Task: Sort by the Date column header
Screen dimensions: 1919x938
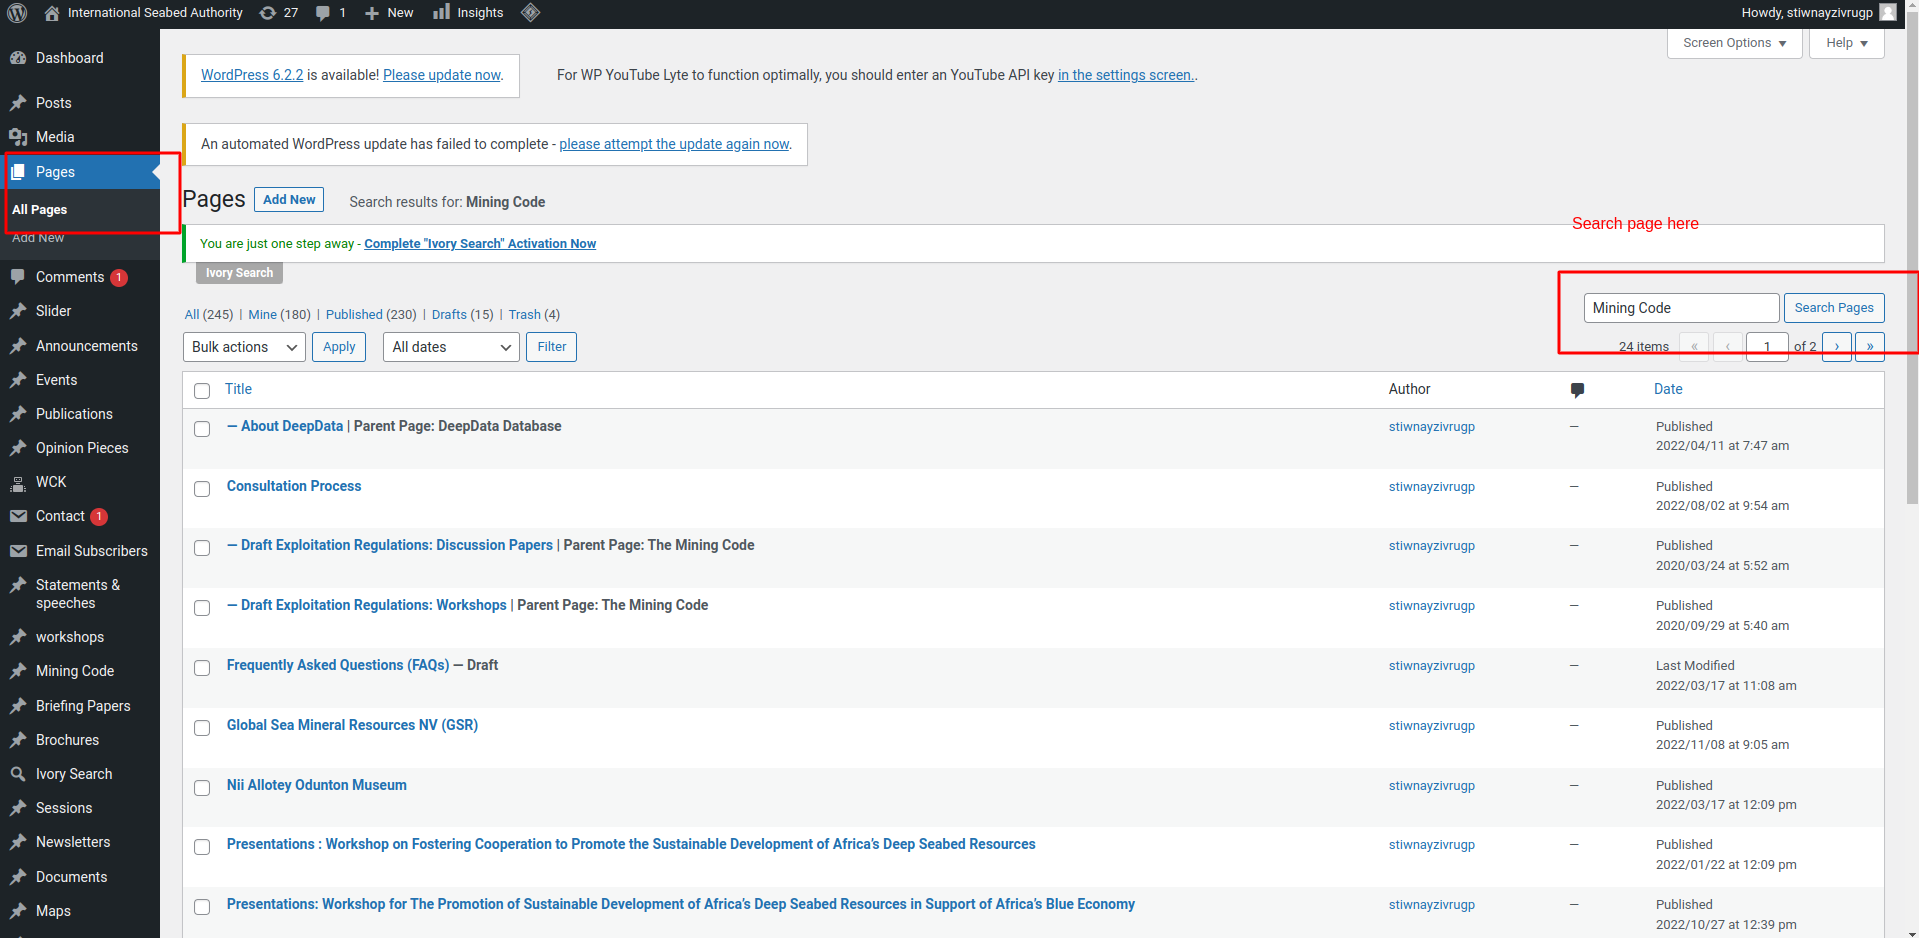Action: tap(1668, 389)
